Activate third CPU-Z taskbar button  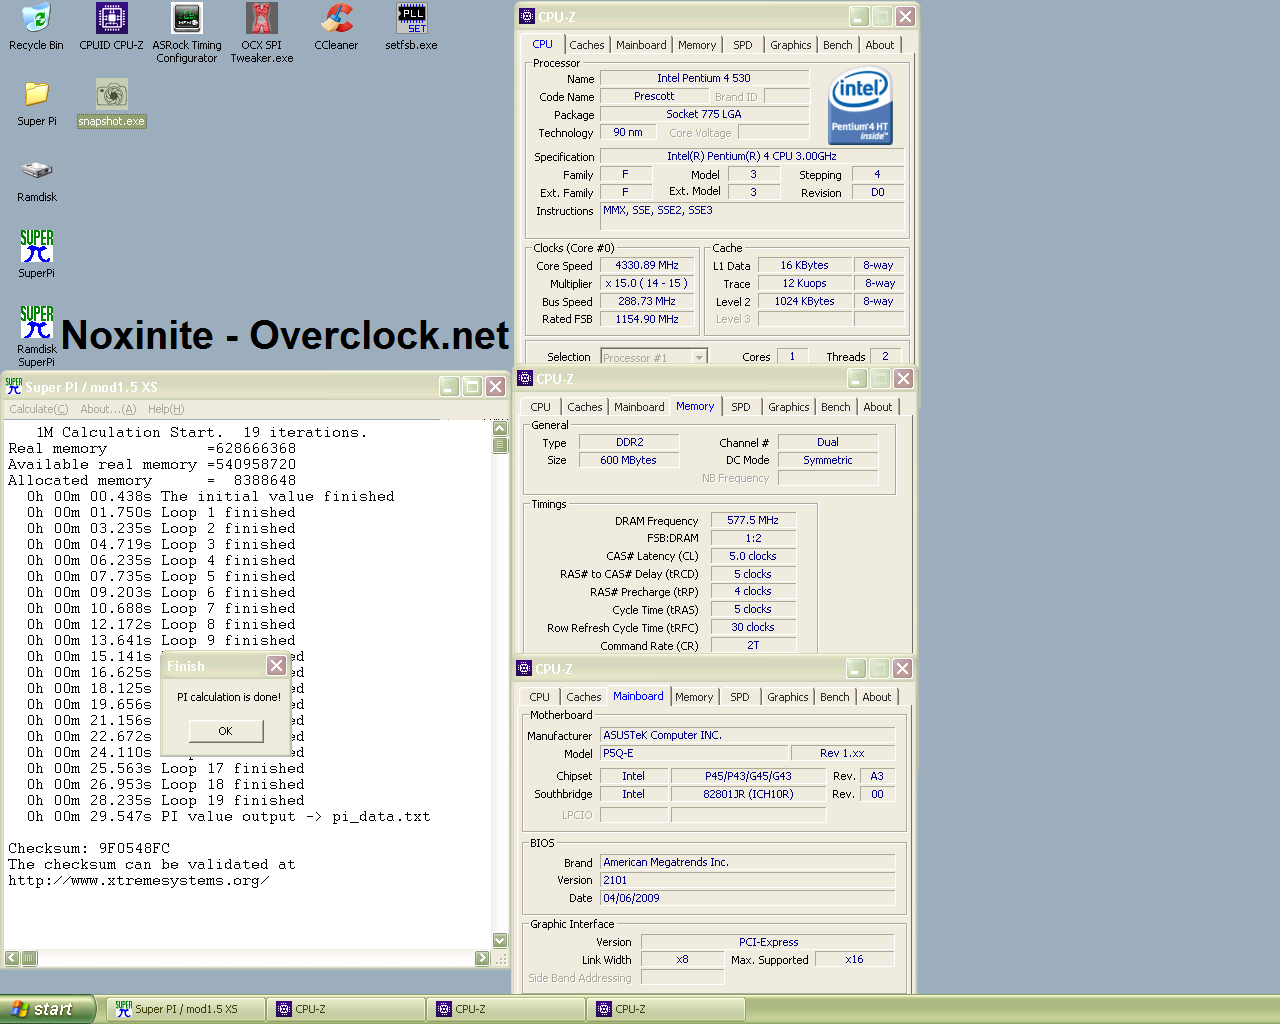point(666,1009)
